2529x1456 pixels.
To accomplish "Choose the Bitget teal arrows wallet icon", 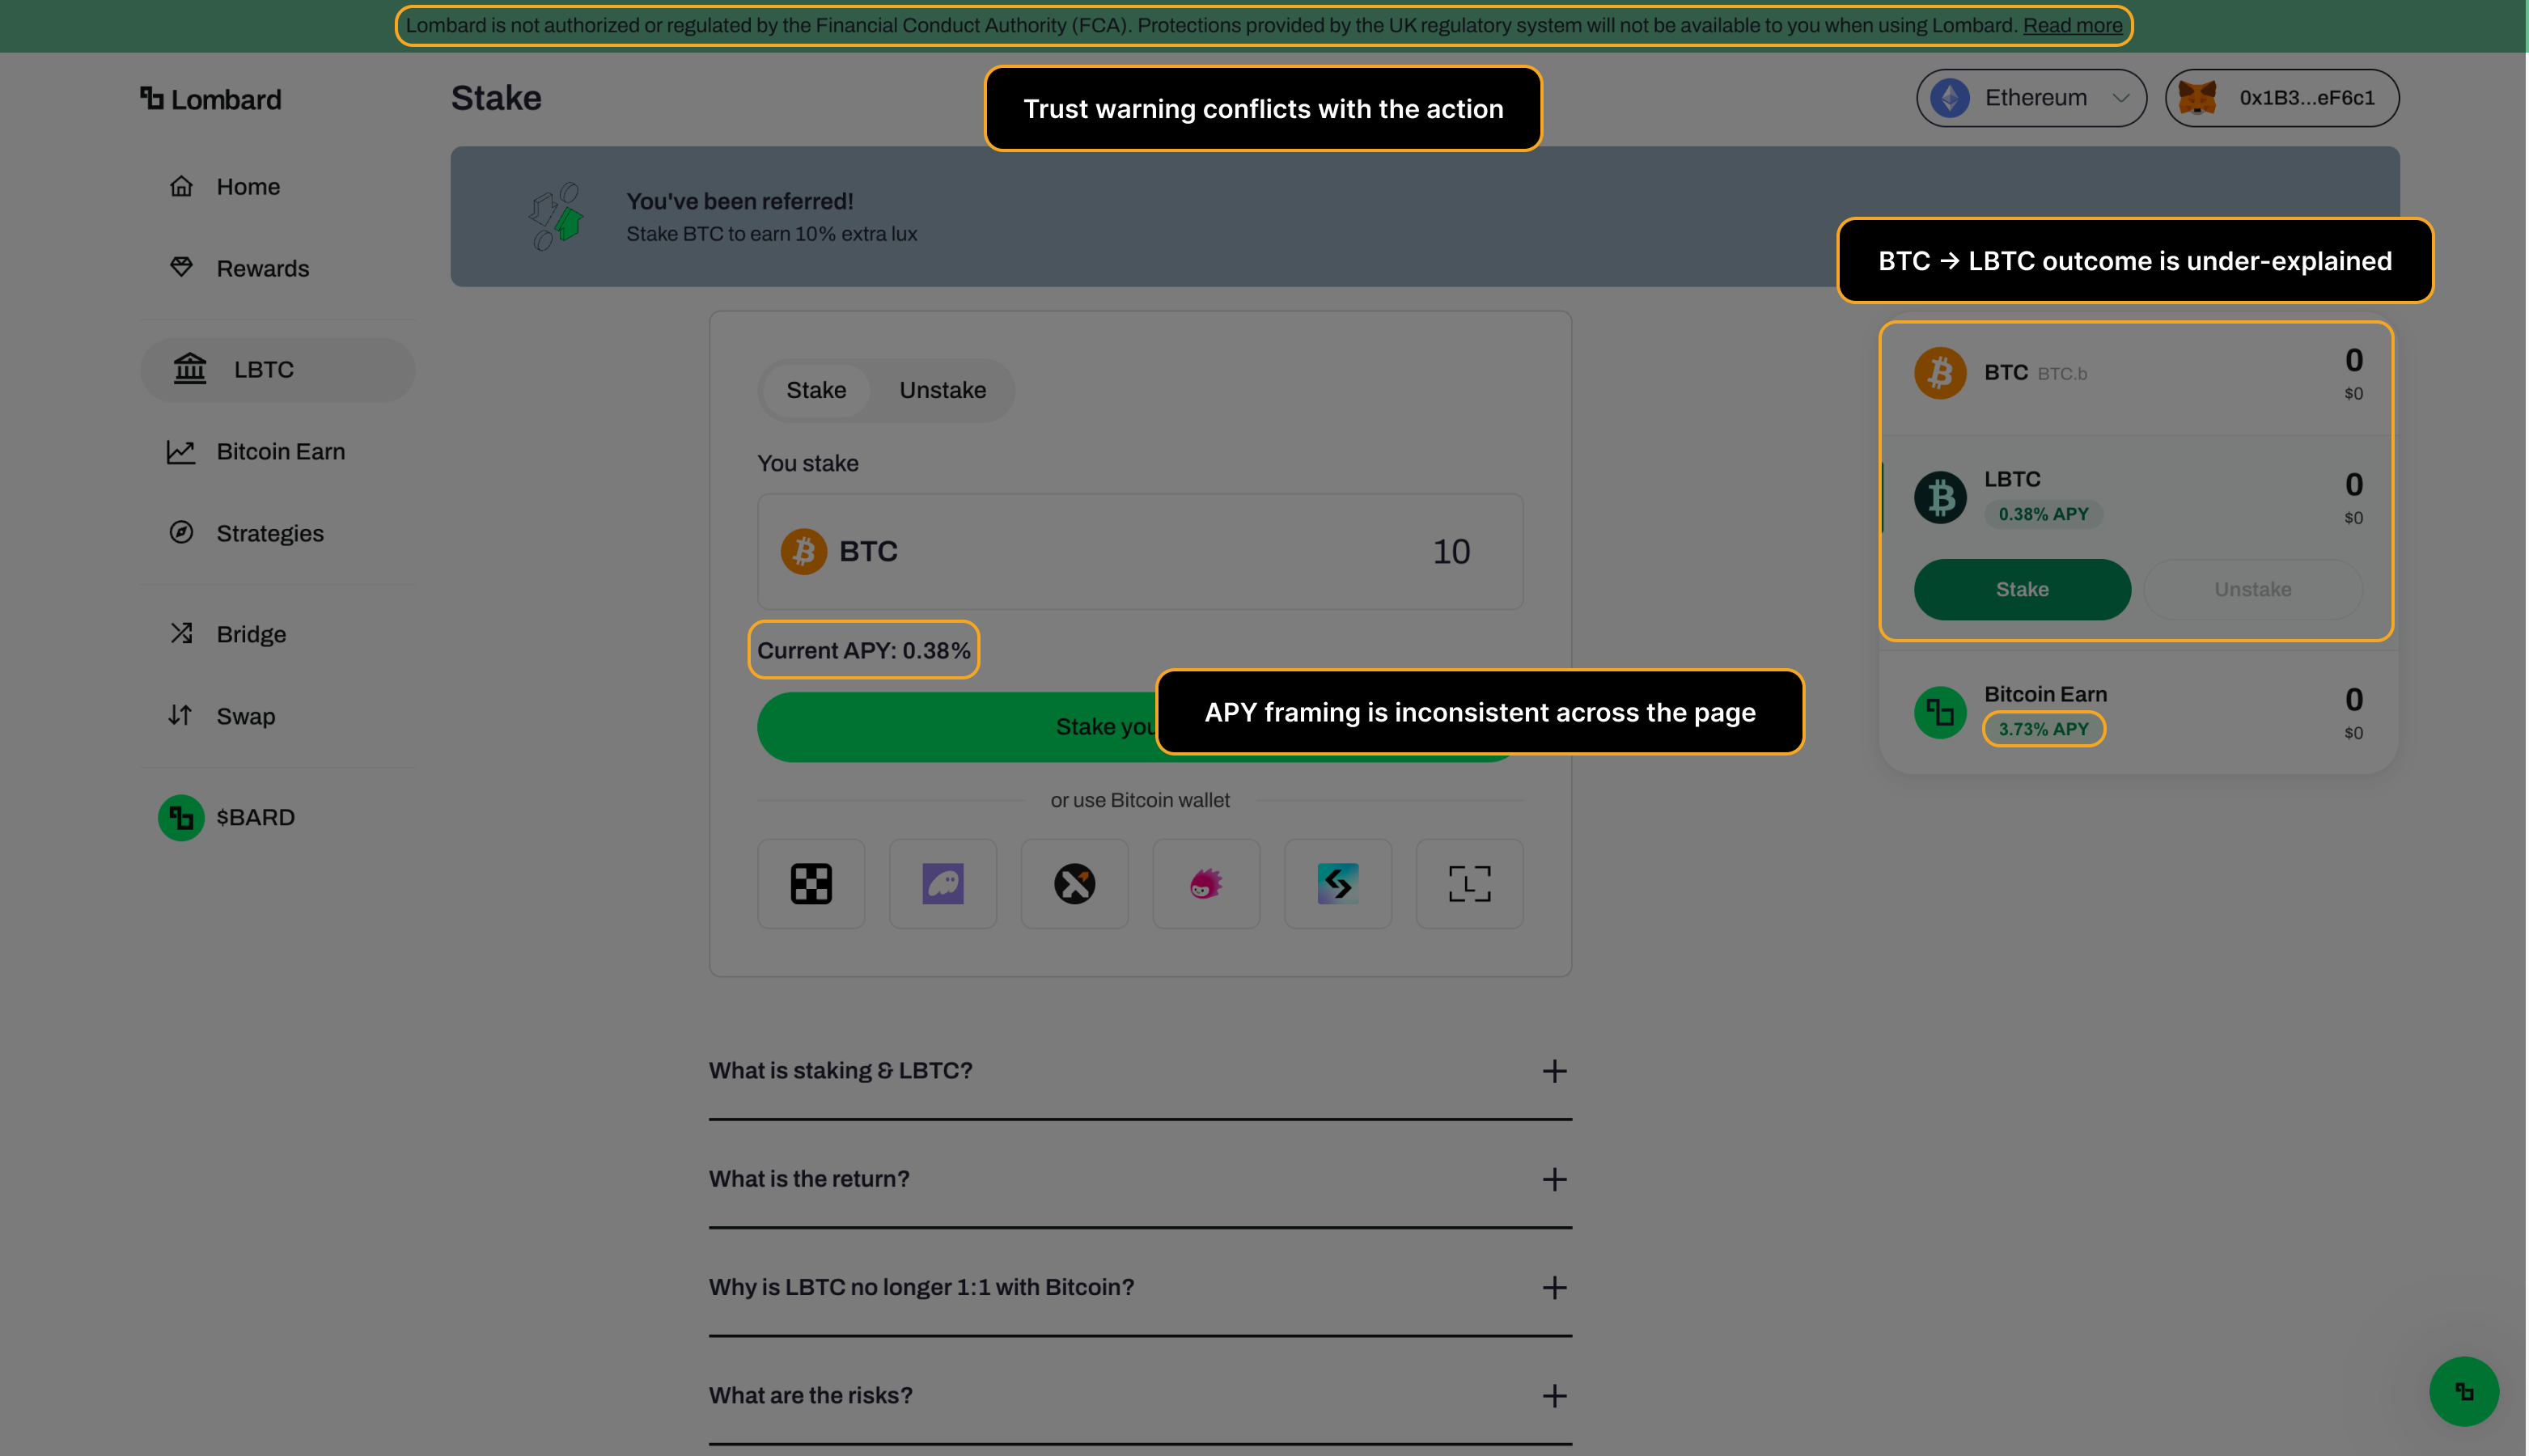I will (1338, 884).
